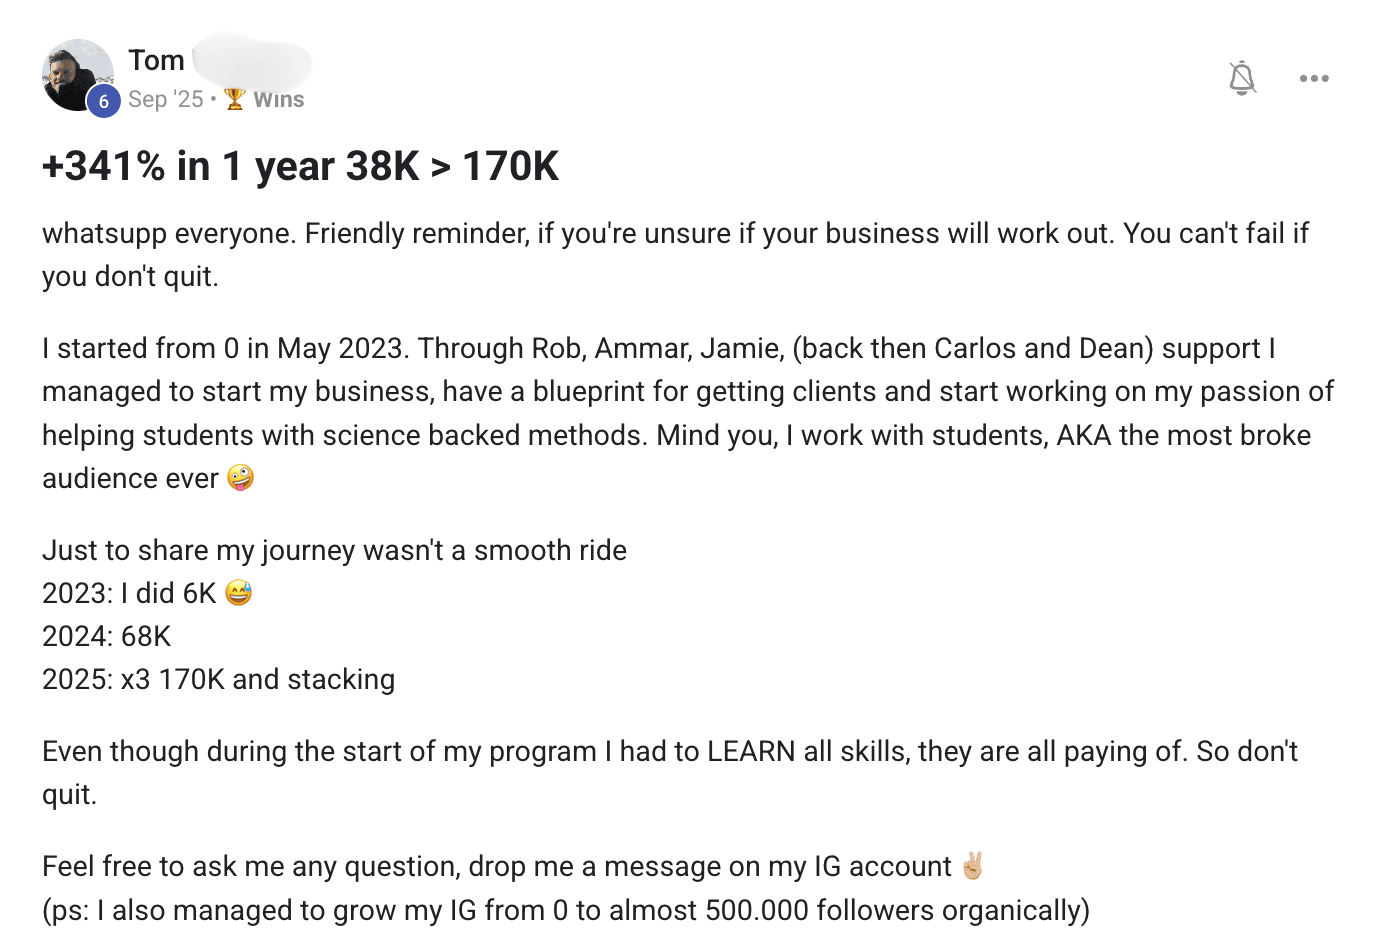Open the Wins category link
Screen dimensions: 1384x942
278,99
